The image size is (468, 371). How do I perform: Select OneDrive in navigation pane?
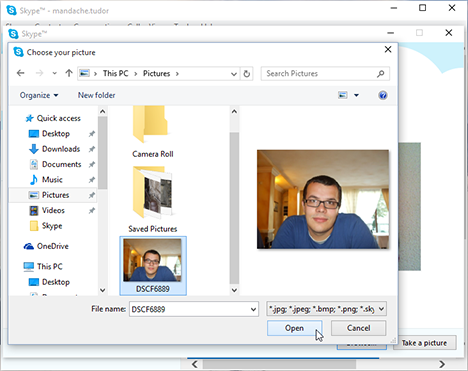click(46, 246)
